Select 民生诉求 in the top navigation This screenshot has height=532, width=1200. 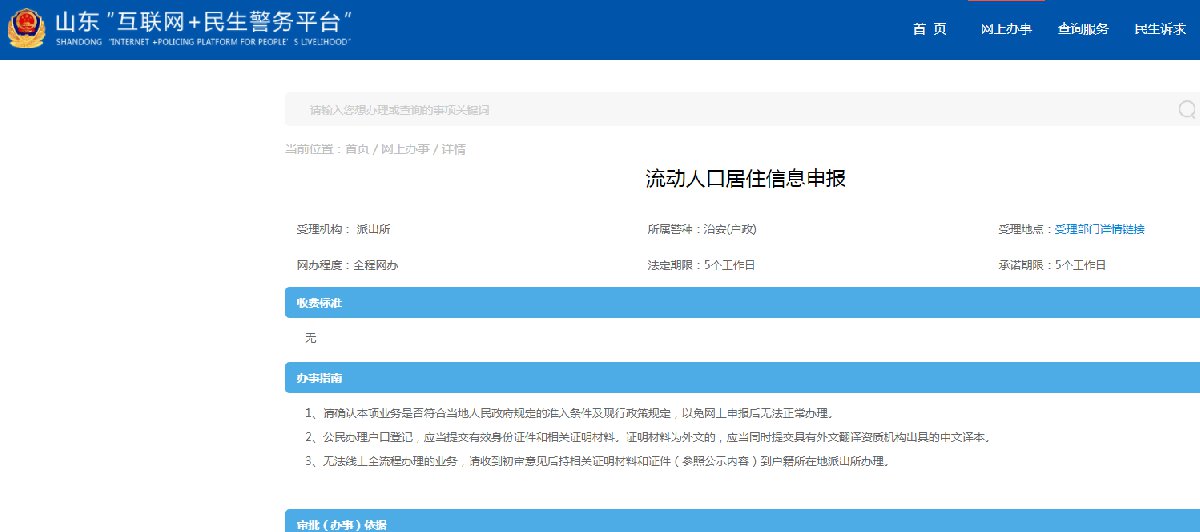[1160, 29]
